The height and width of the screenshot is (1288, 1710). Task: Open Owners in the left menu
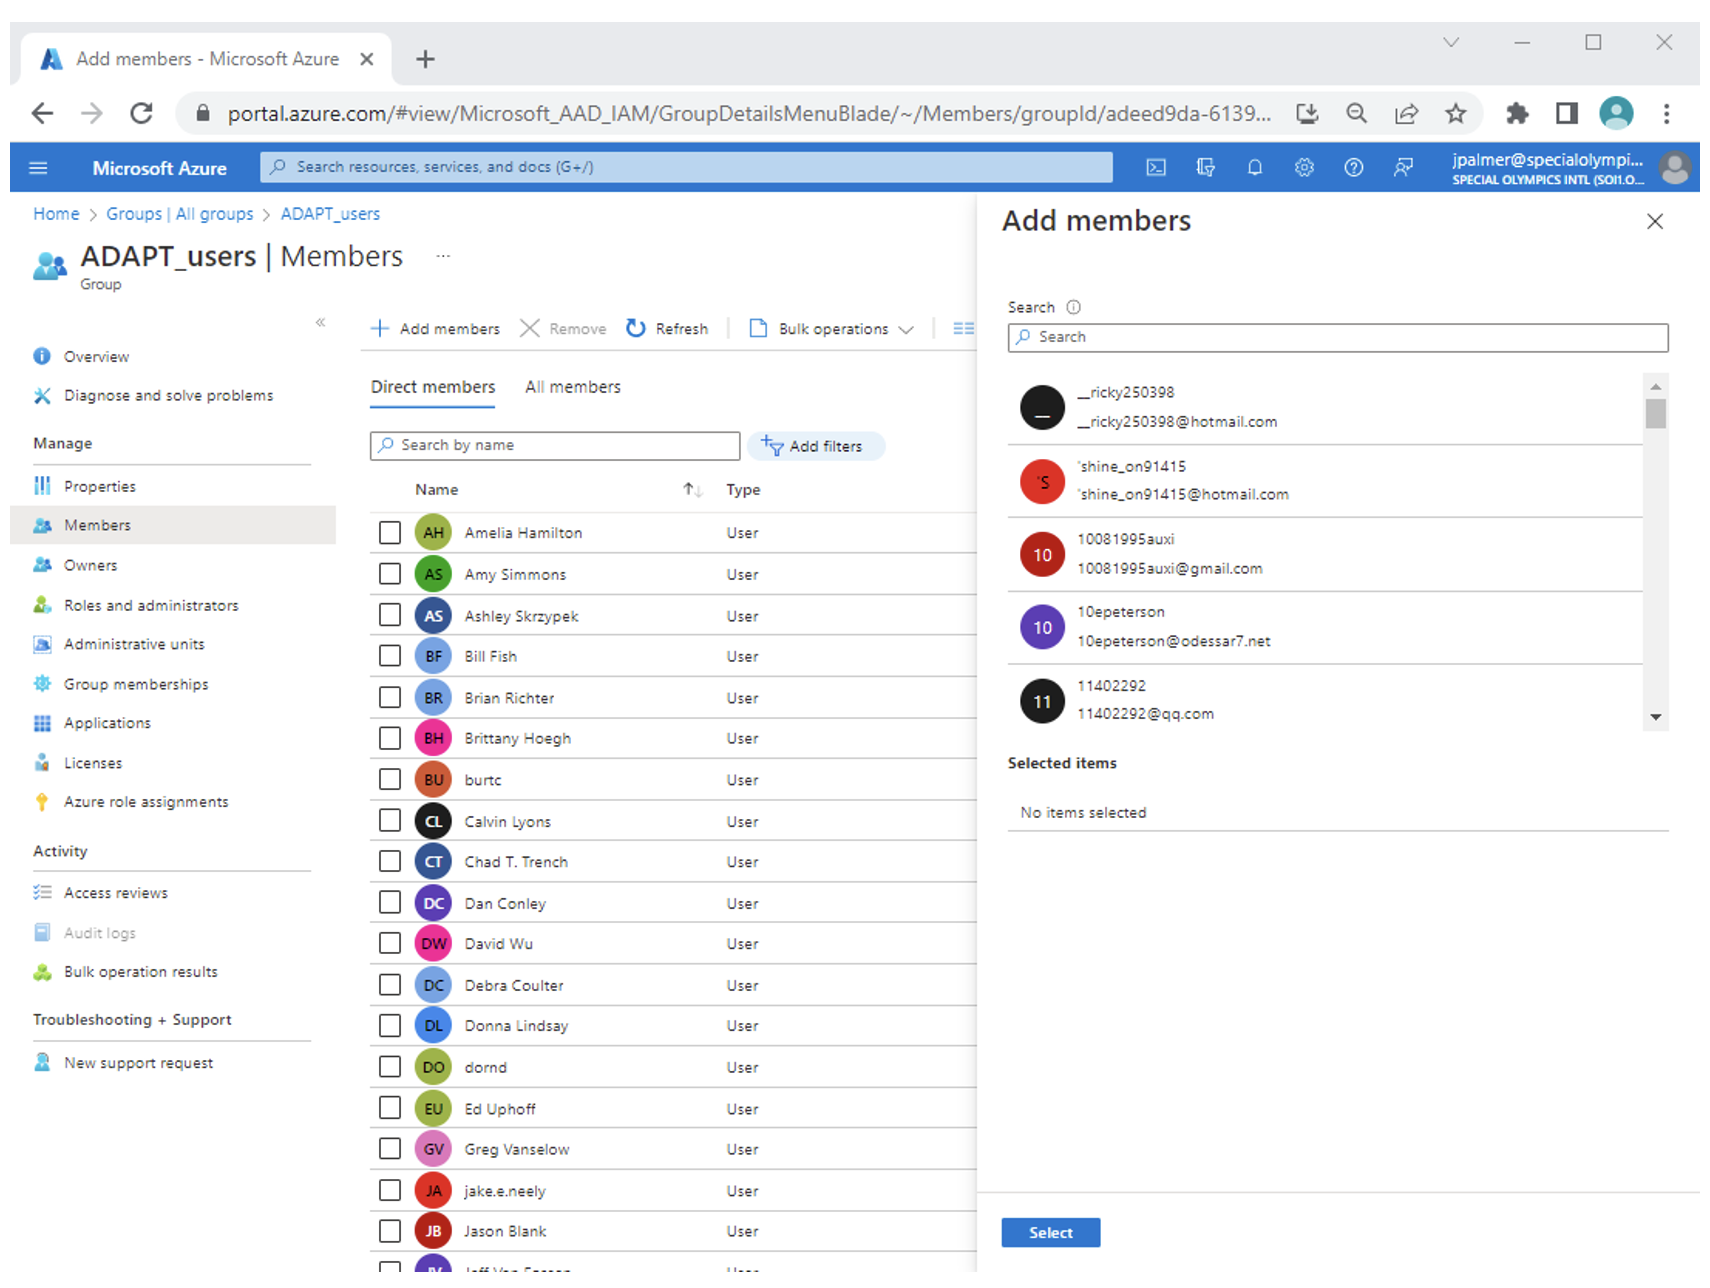(90, 565)
